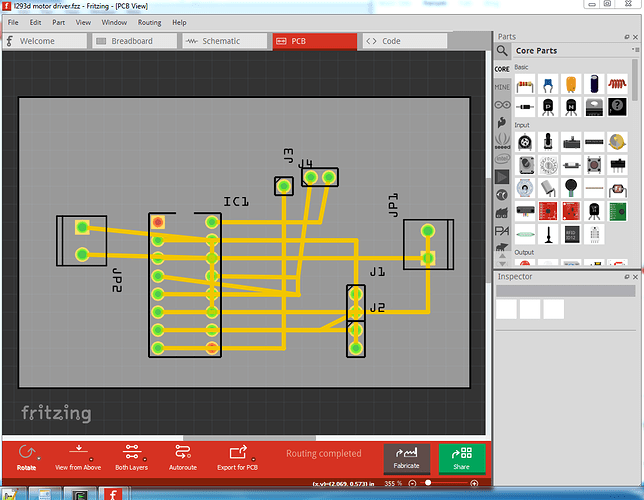Choose the photocell LDR part
The height and width of the screenshot is (500, 644).
[617, 189]
